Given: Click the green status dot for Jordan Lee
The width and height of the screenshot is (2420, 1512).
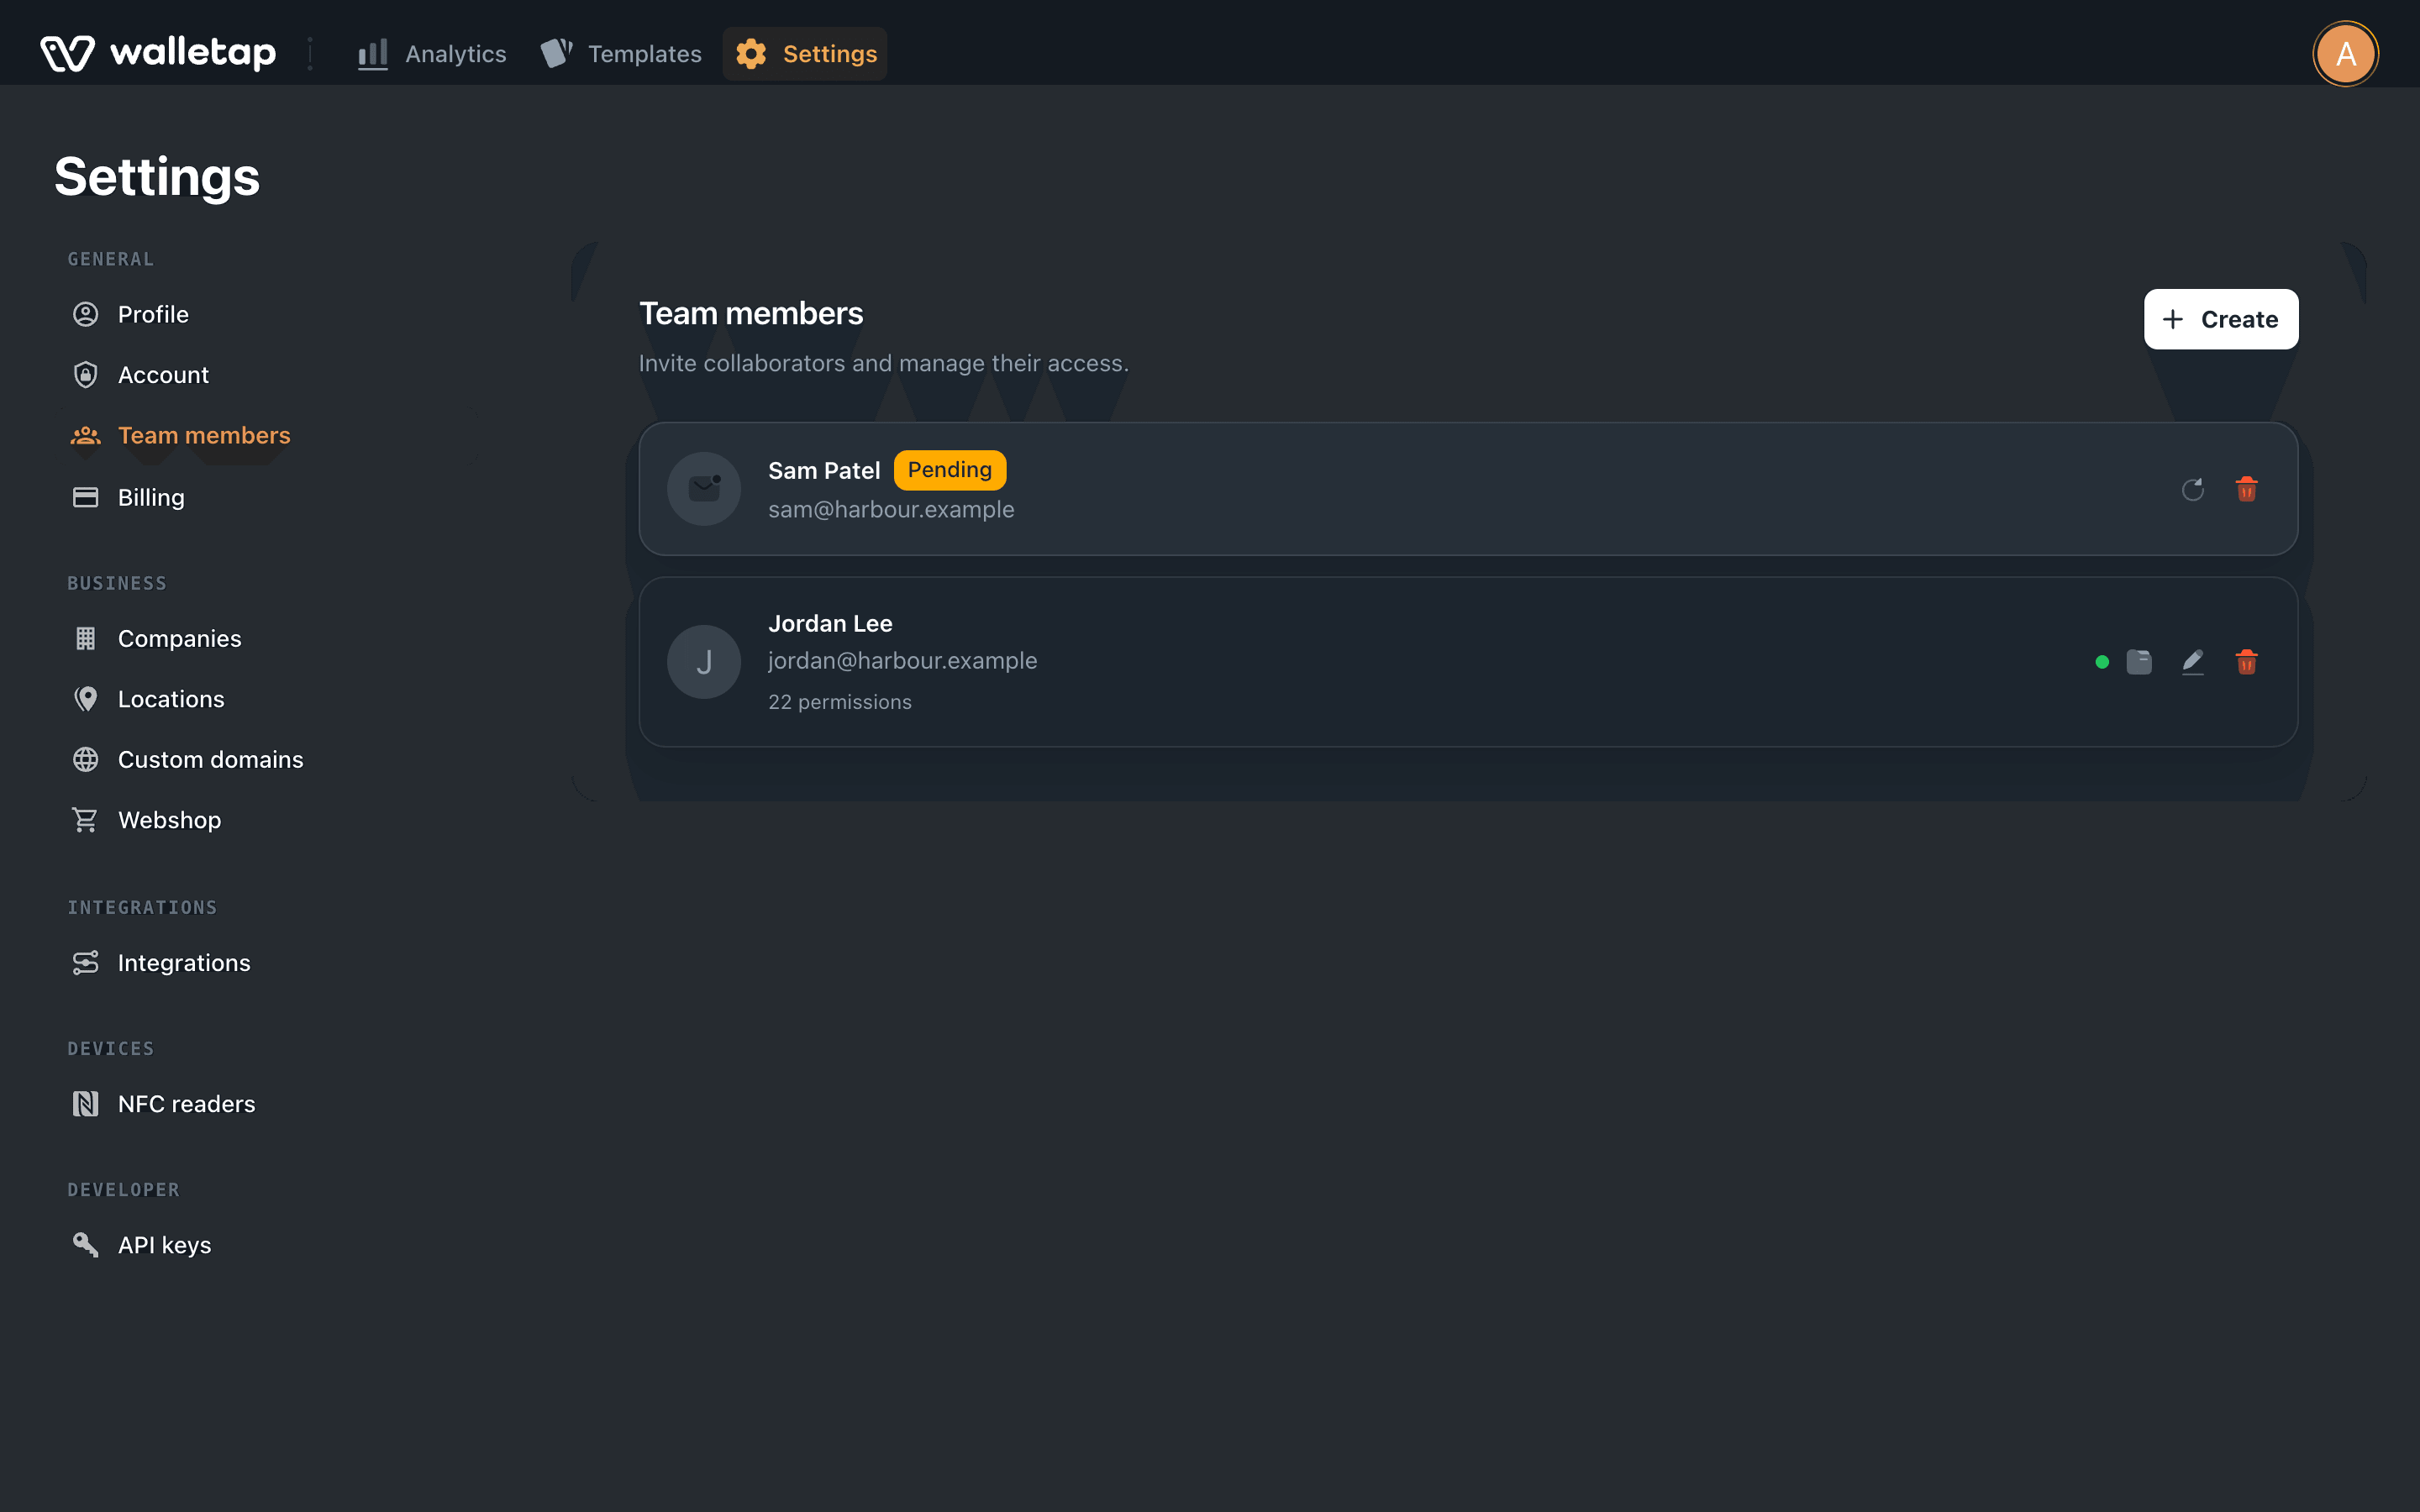Looking at the screenshot, I should 2102,662.
